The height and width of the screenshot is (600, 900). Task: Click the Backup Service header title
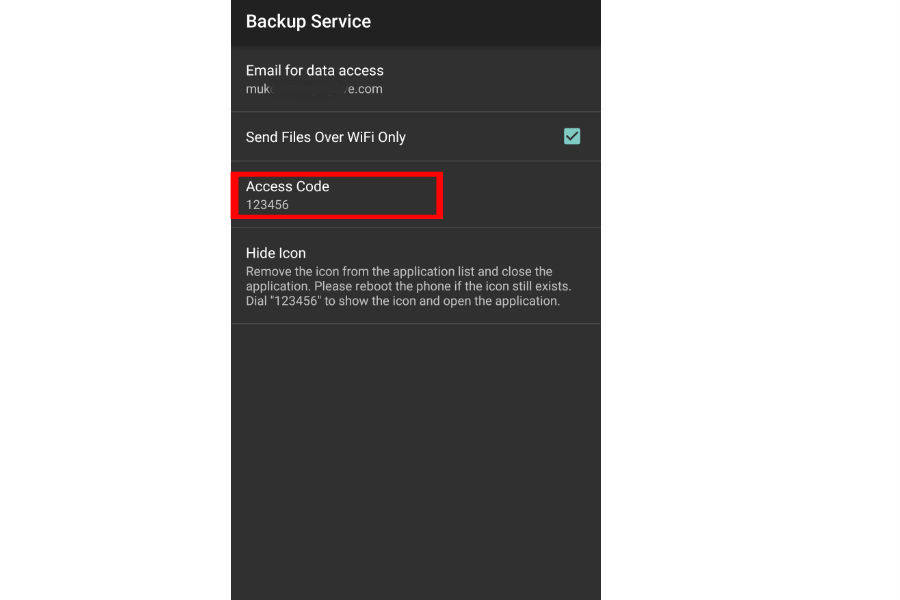click(x=308, y=21)
